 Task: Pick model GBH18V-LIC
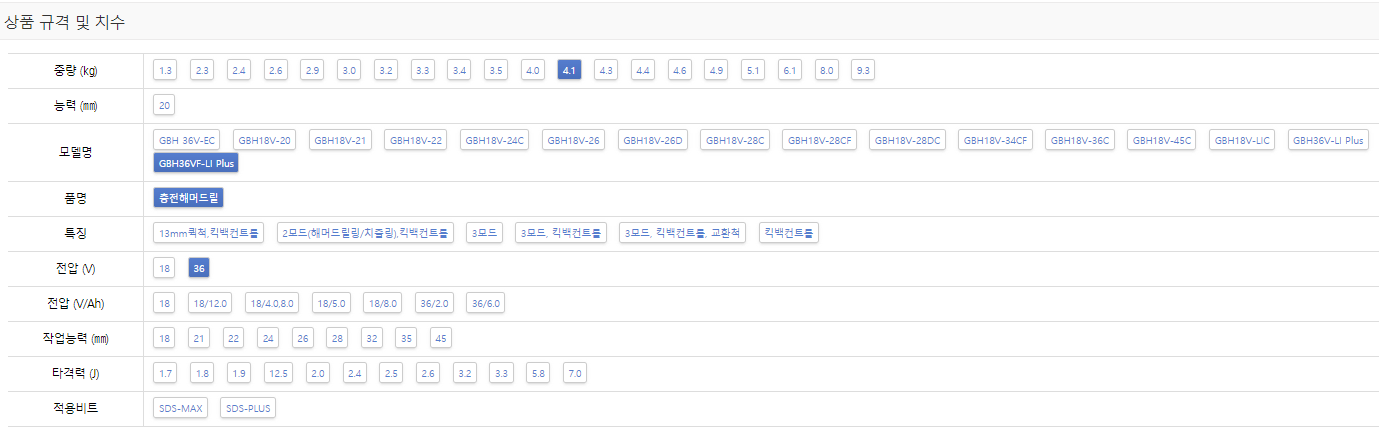(1242, 140)
